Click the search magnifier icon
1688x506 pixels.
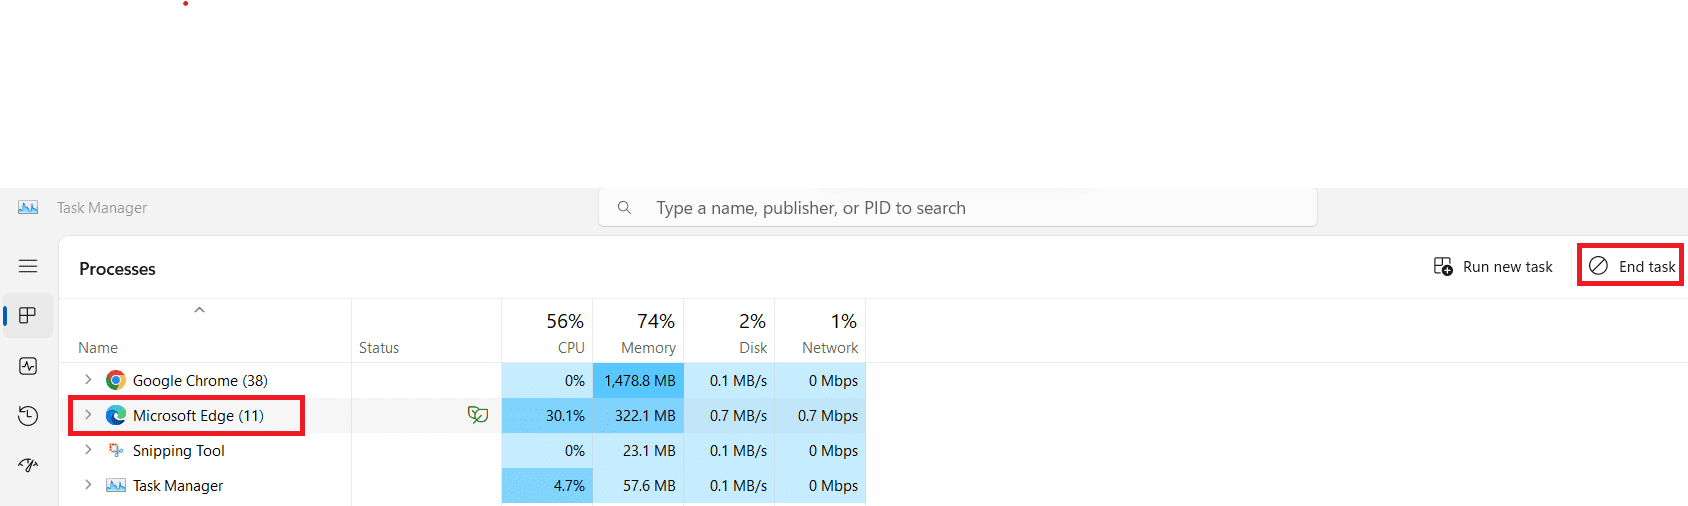624,208
